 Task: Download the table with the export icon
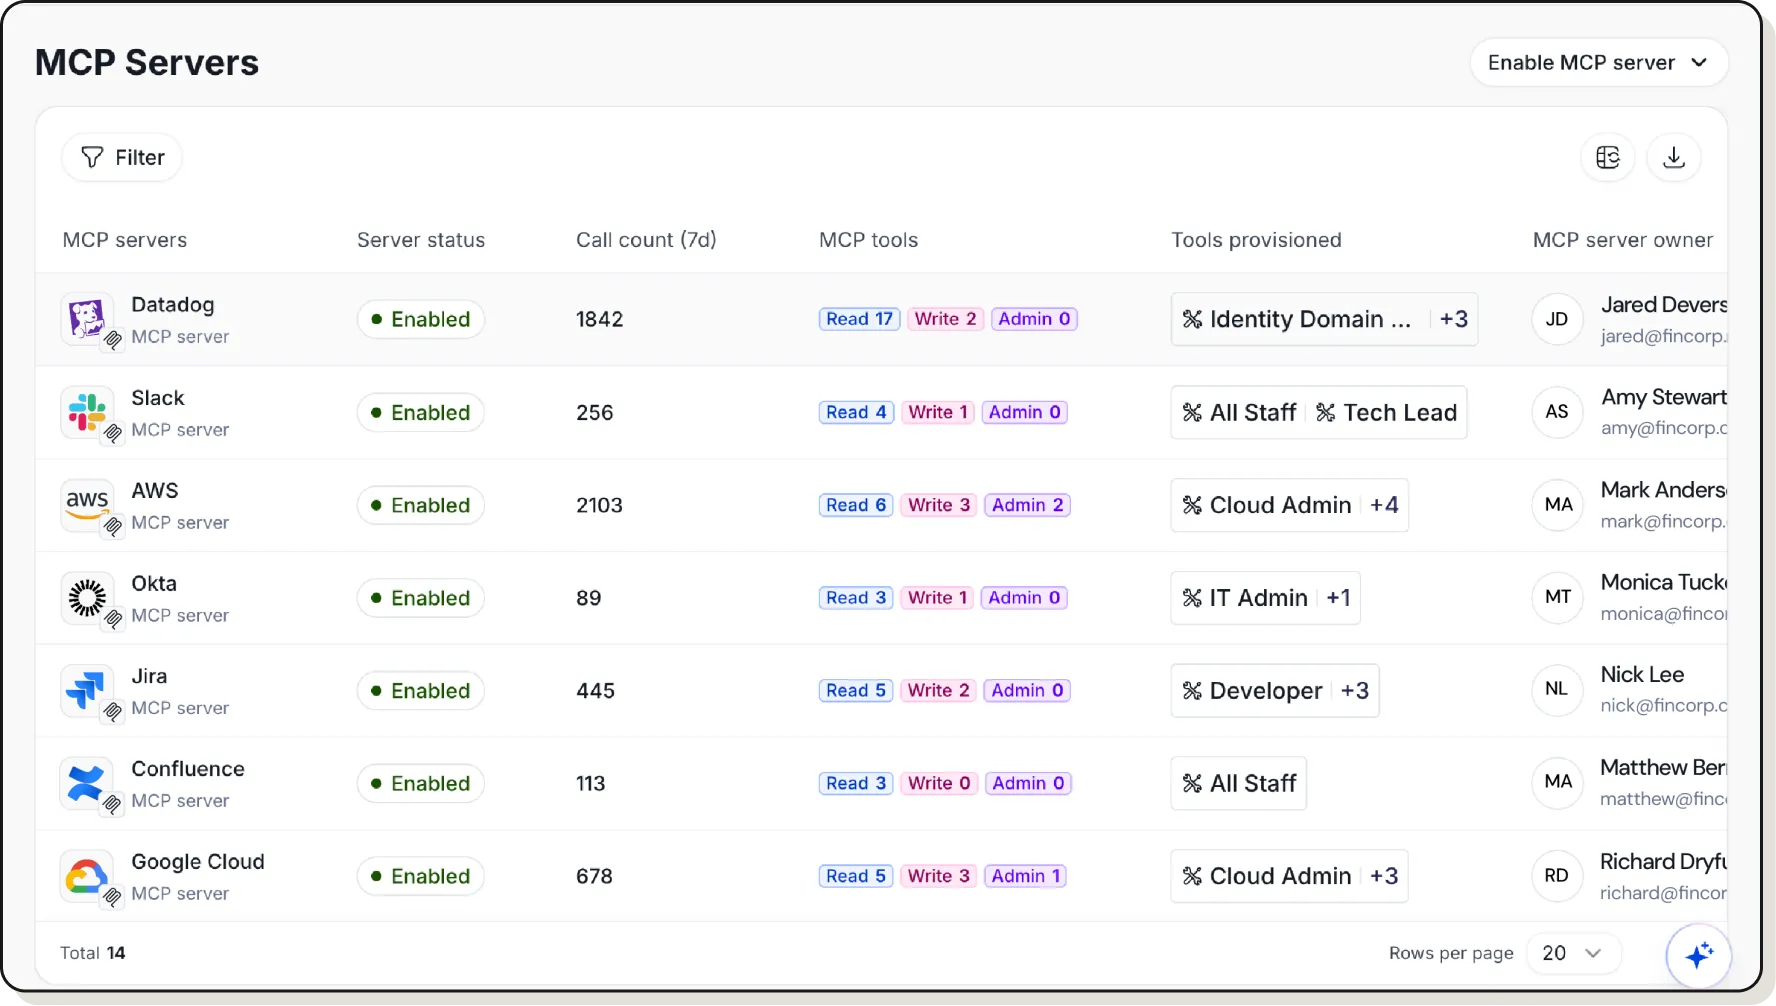[1674, 157]
